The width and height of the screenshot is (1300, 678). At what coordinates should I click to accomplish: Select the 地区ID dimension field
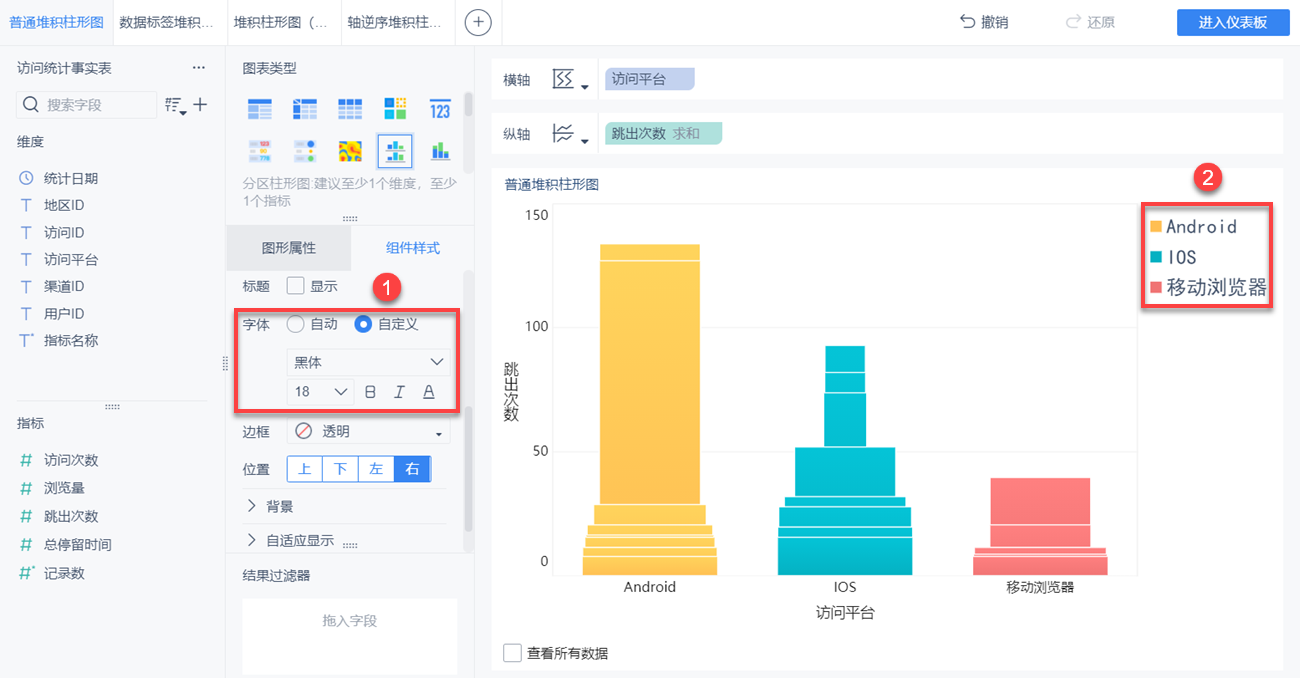(64, 205)
